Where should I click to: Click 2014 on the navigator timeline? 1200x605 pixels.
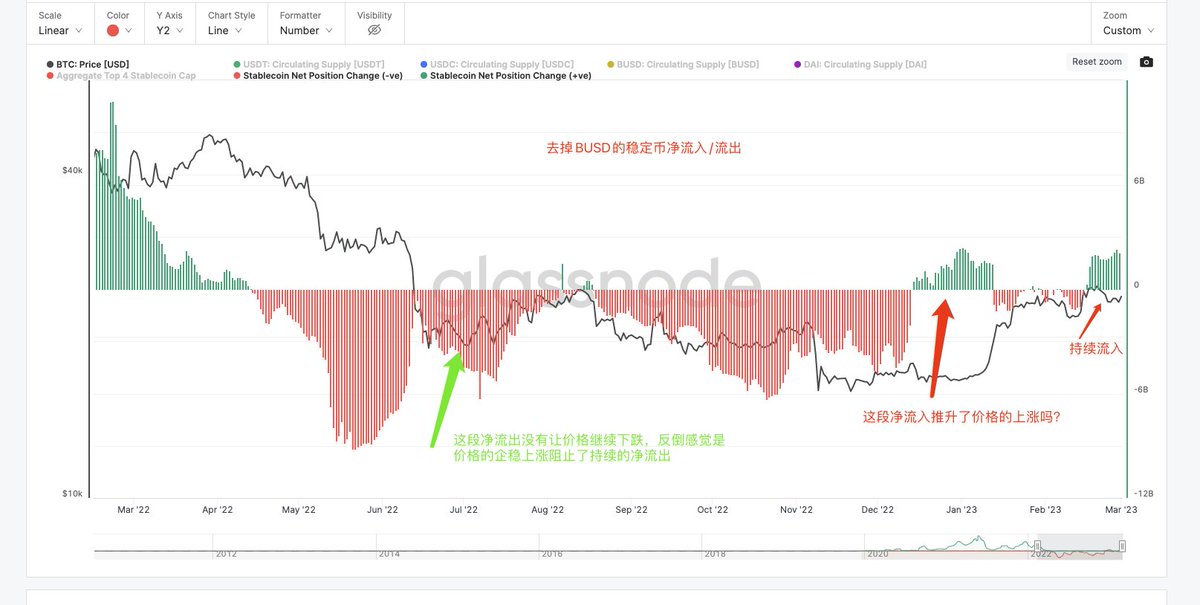click(x=389, y=553)
